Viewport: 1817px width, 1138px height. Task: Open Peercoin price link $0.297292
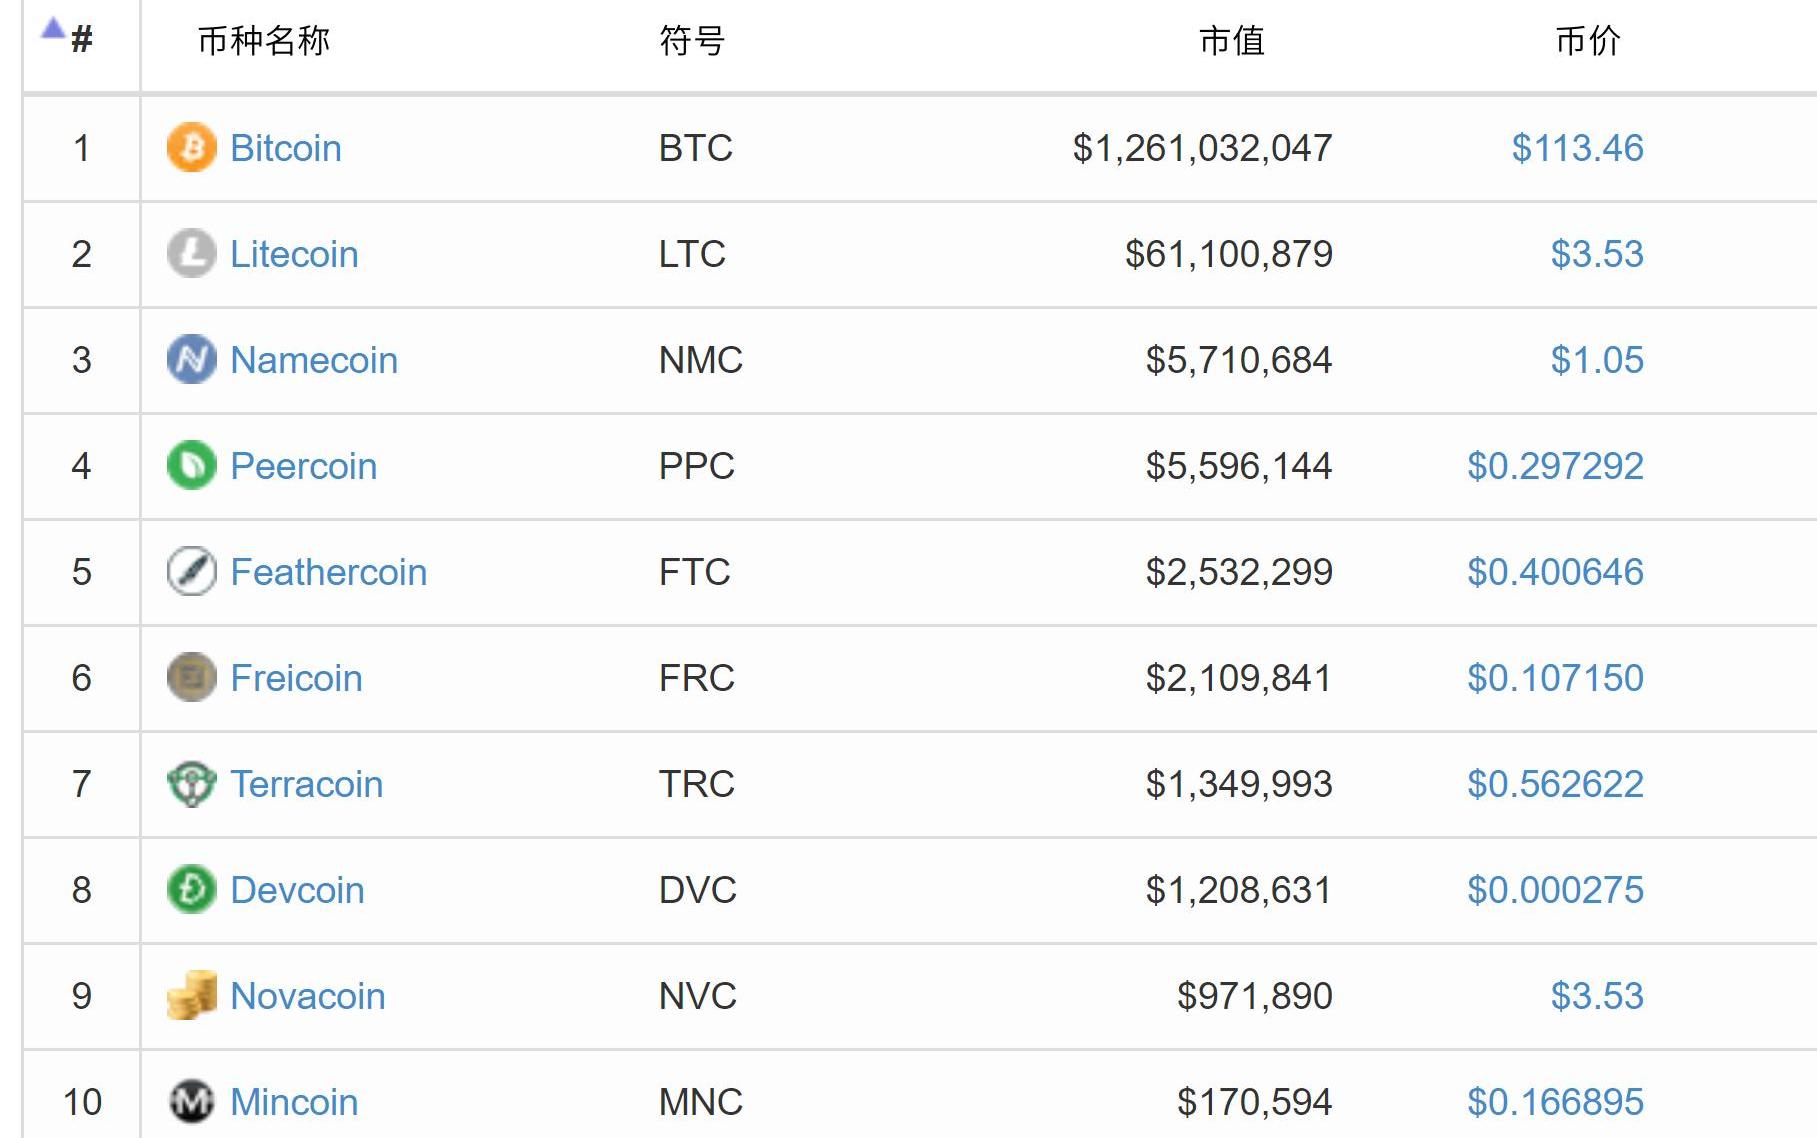point(1555,466)
